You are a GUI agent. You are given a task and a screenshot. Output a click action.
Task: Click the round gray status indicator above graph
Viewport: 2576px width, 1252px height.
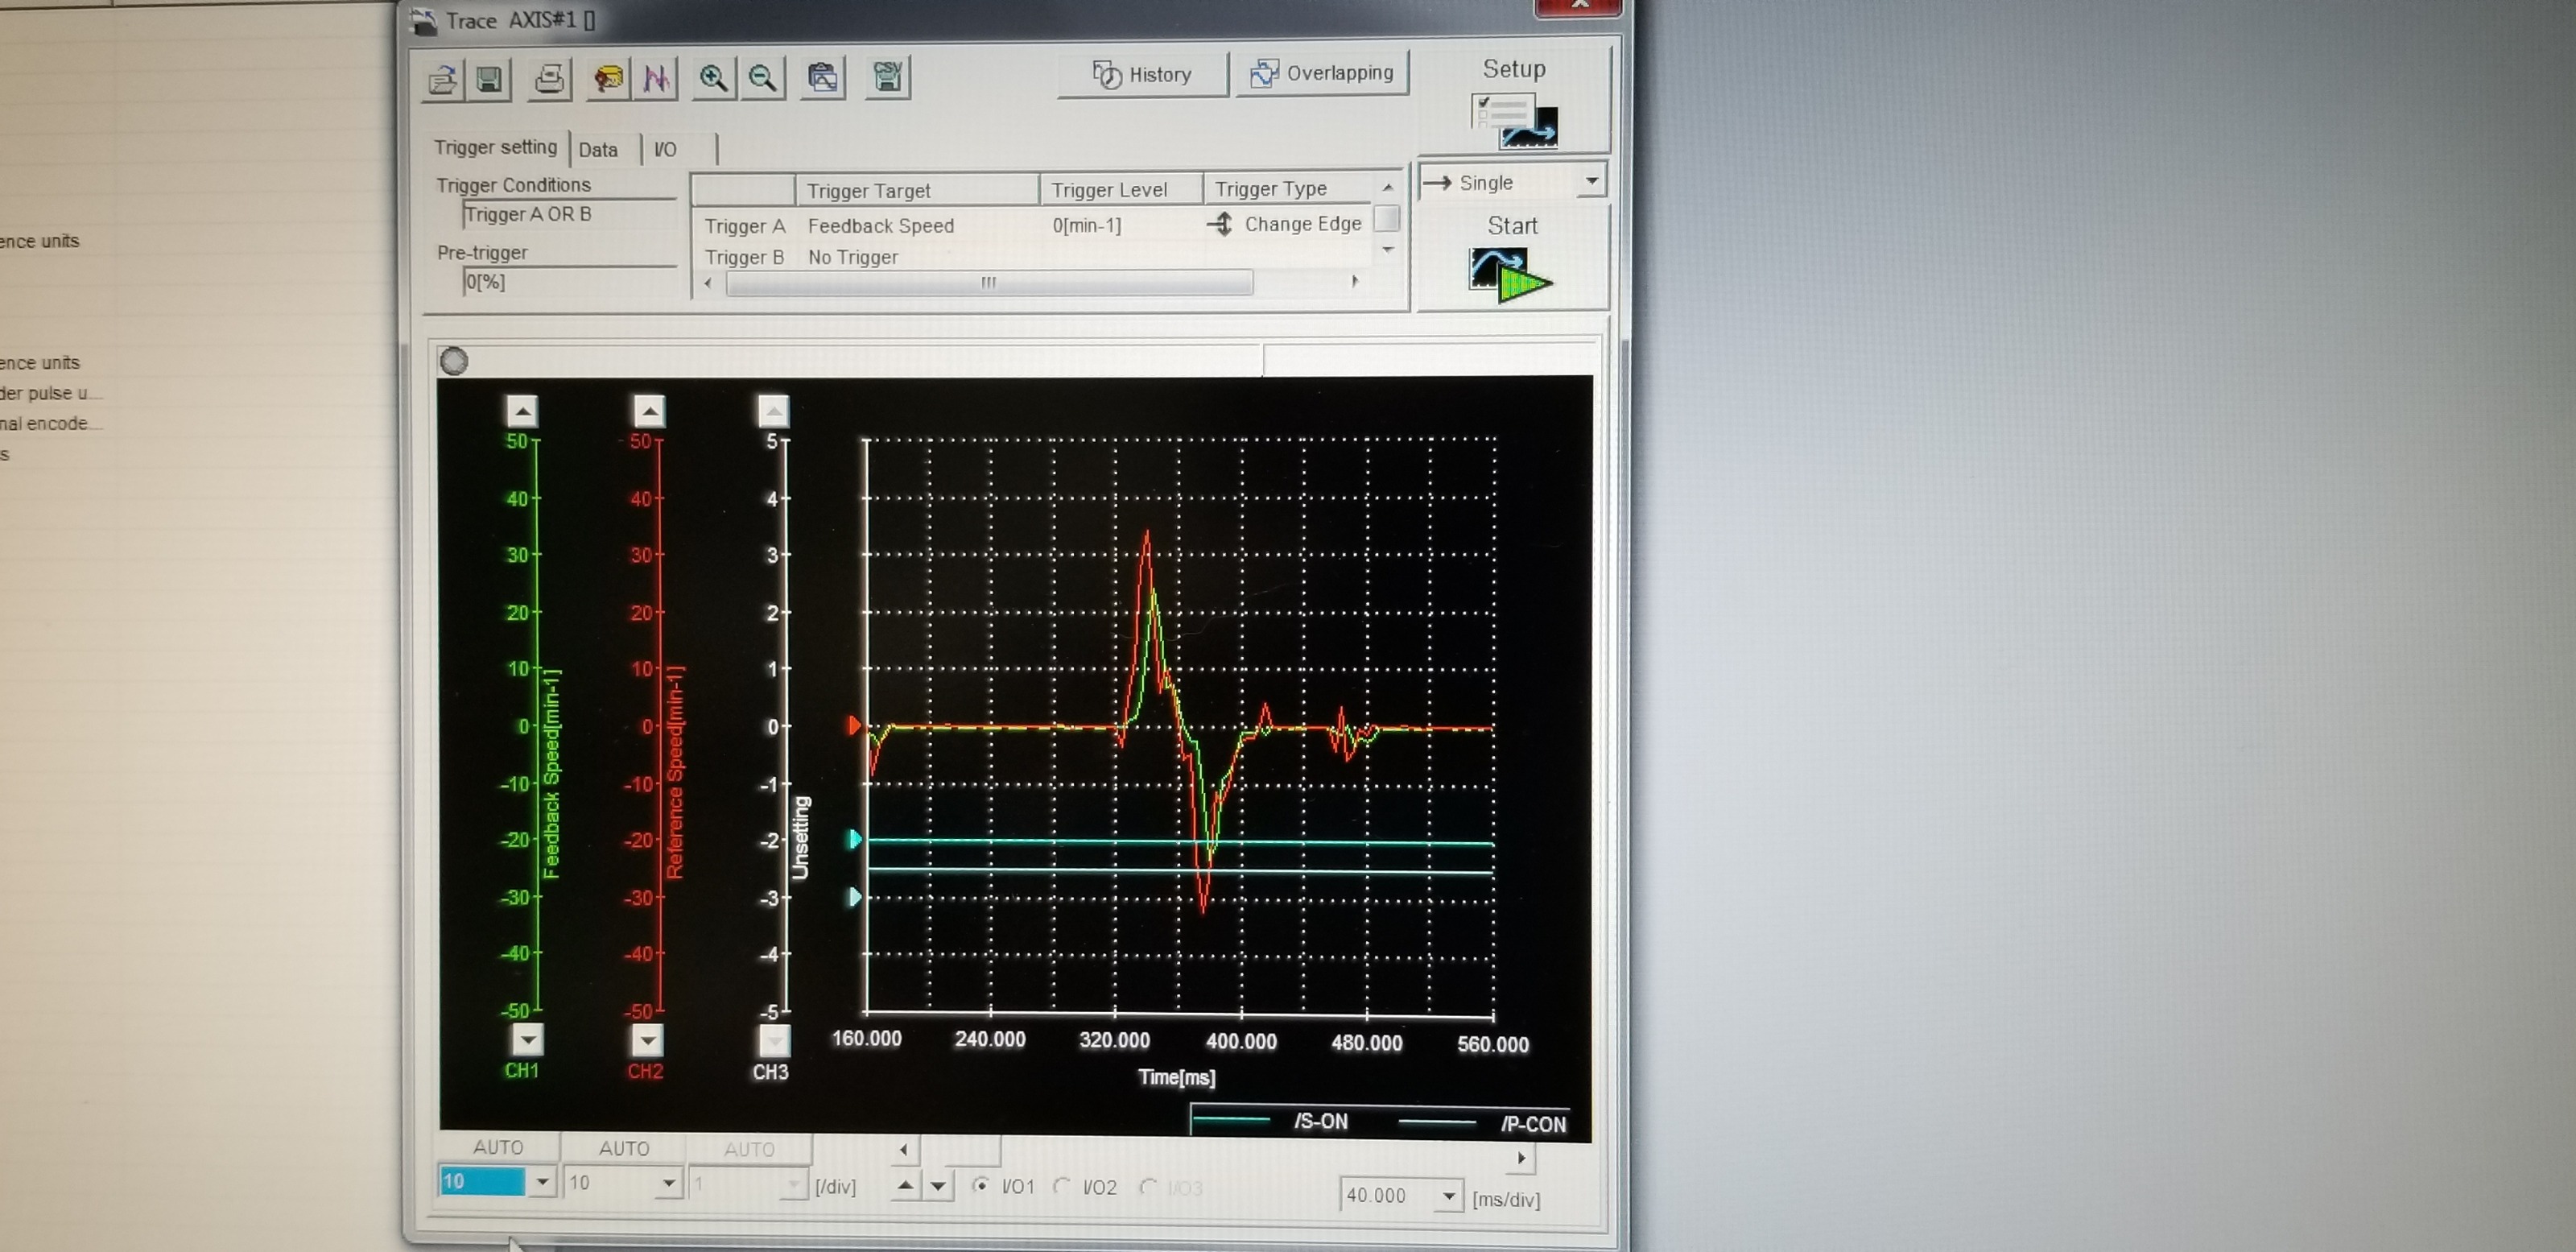point(454,361)
